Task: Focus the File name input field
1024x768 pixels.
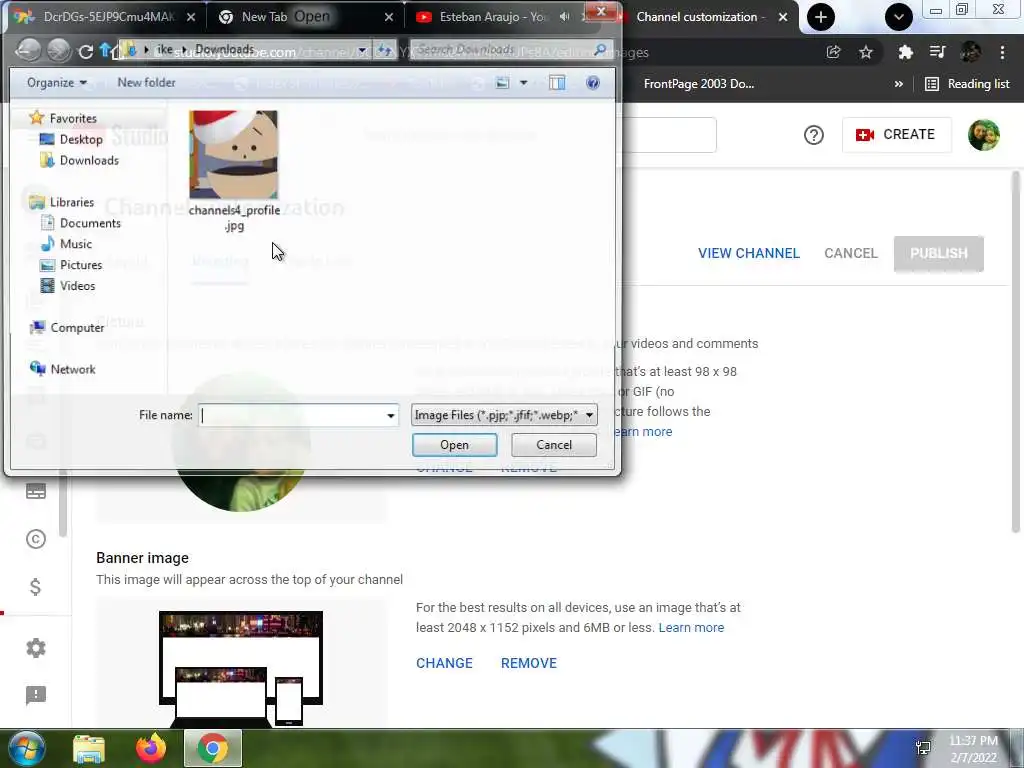Action: coord(292,415)
